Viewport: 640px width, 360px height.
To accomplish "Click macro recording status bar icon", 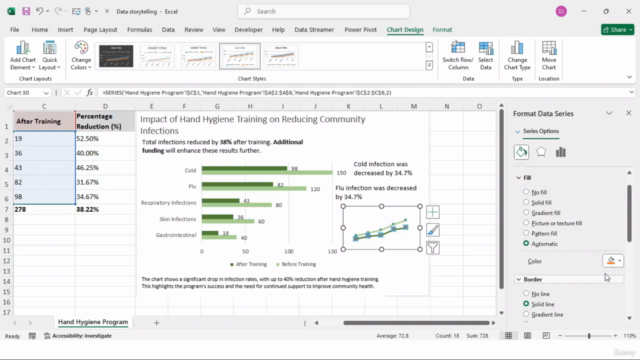I will pyautogui.click(x=32, y=336).
